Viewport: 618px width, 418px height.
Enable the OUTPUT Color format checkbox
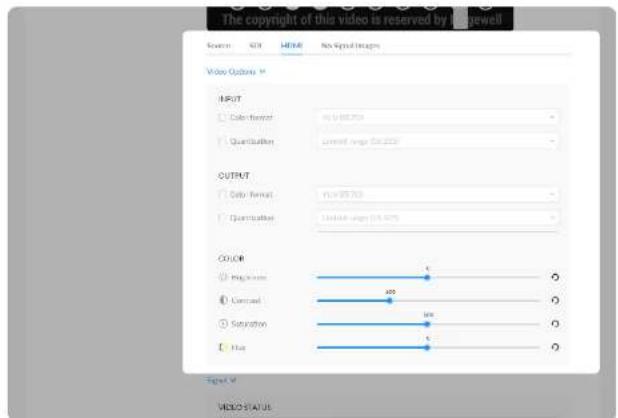(222, 194)
